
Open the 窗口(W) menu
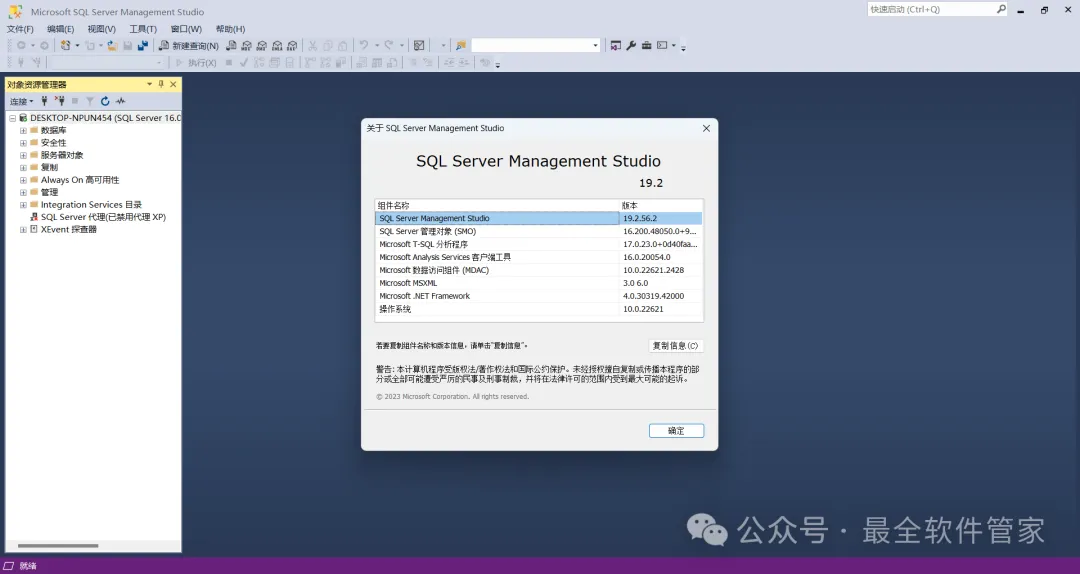pos(186,29)
